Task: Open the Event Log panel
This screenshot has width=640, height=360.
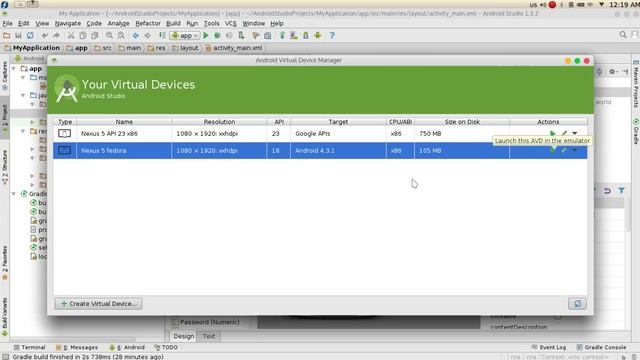Action: 549,347
